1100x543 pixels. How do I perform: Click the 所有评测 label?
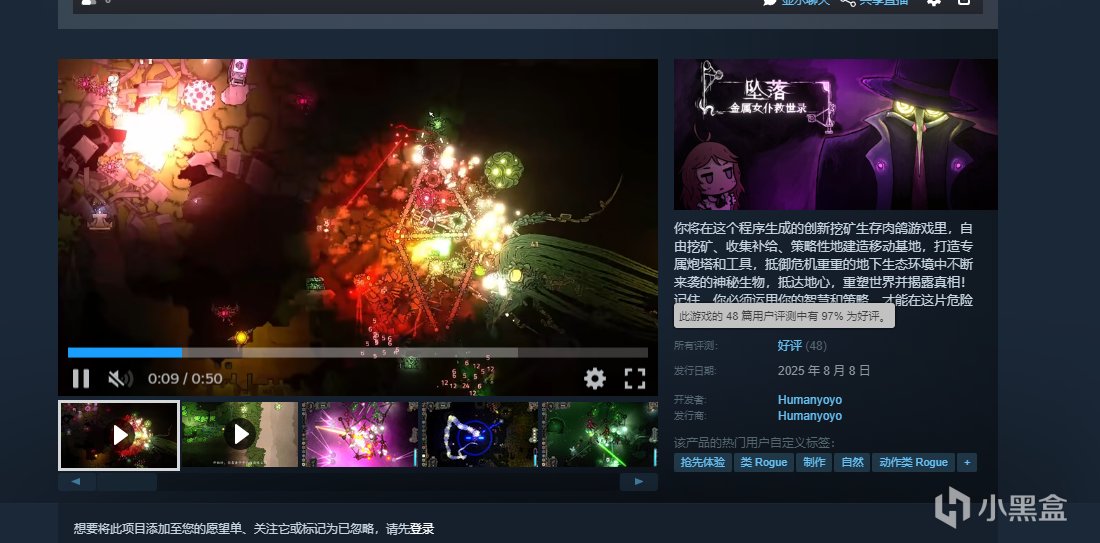pos(696,346)
